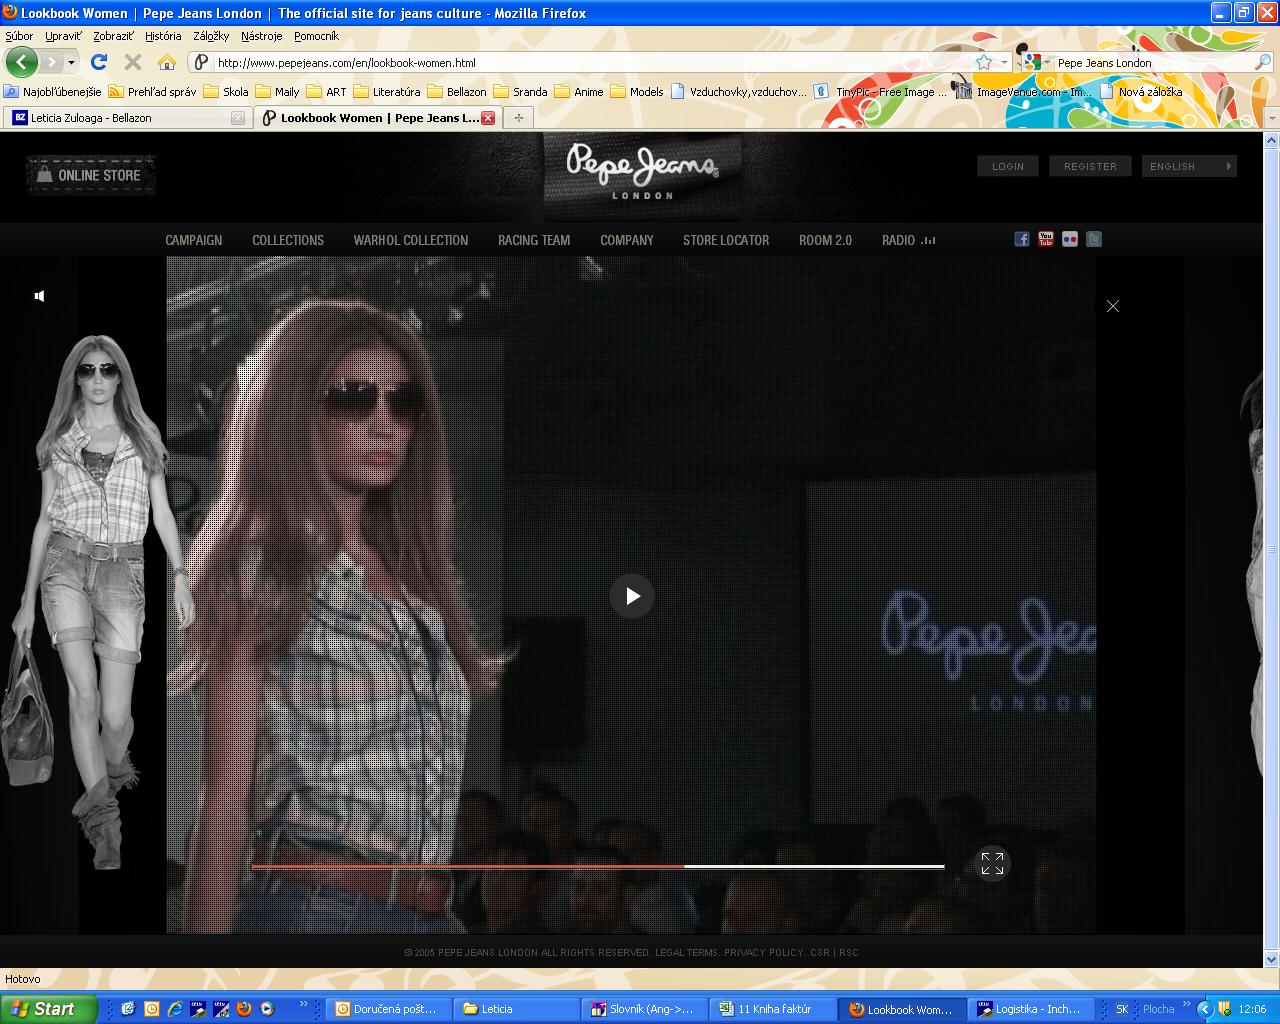Open the COLLECTIONS page
The image size is (1280, 1024).
pyautogui.click(x=288, y=240)
